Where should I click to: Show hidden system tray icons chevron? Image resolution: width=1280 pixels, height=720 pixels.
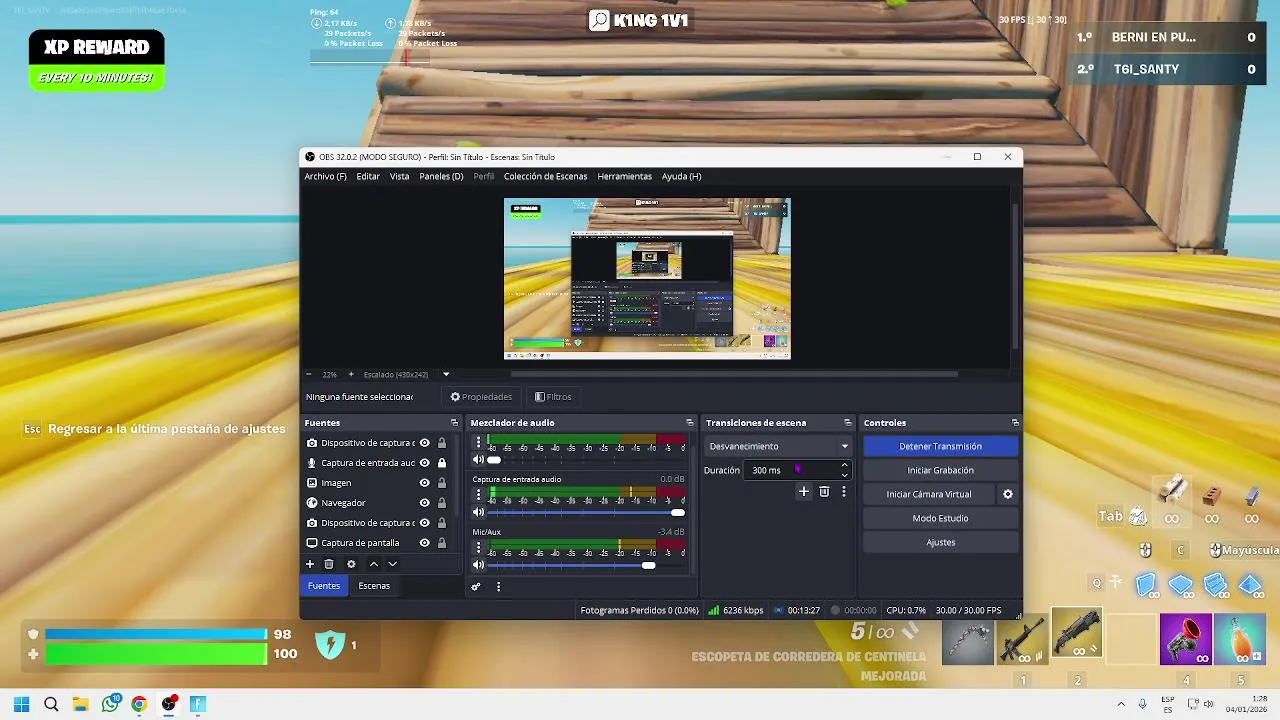tap(1121, 704)
